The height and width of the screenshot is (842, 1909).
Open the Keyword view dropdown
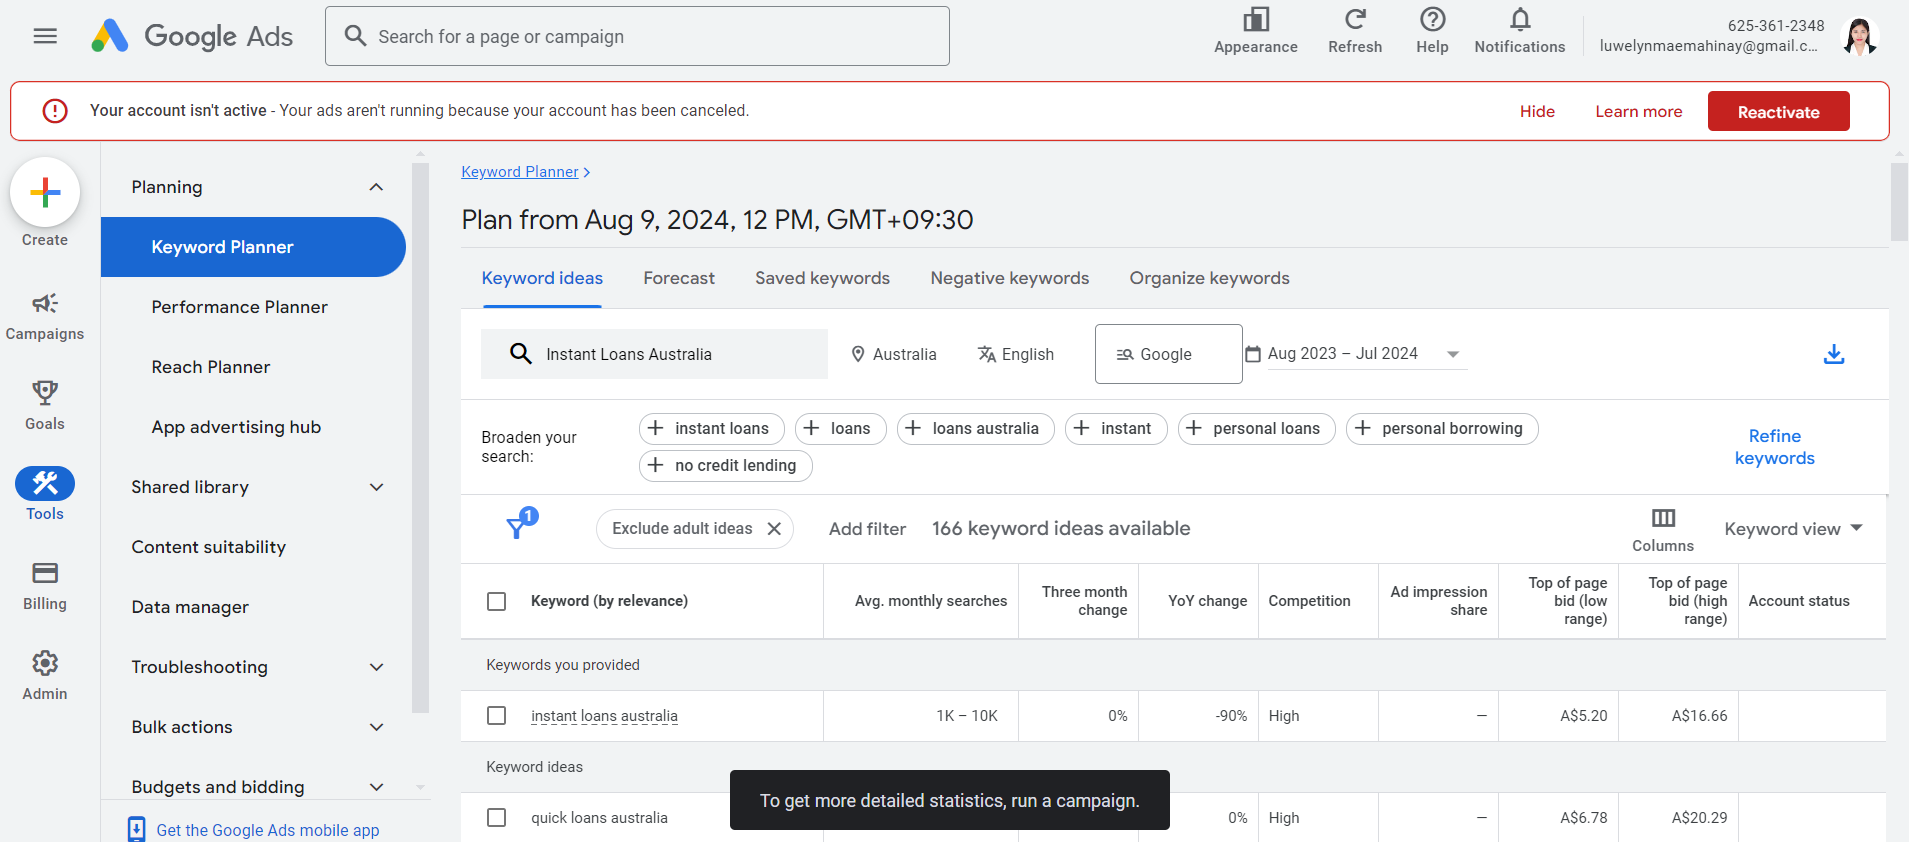(1792, 529)
